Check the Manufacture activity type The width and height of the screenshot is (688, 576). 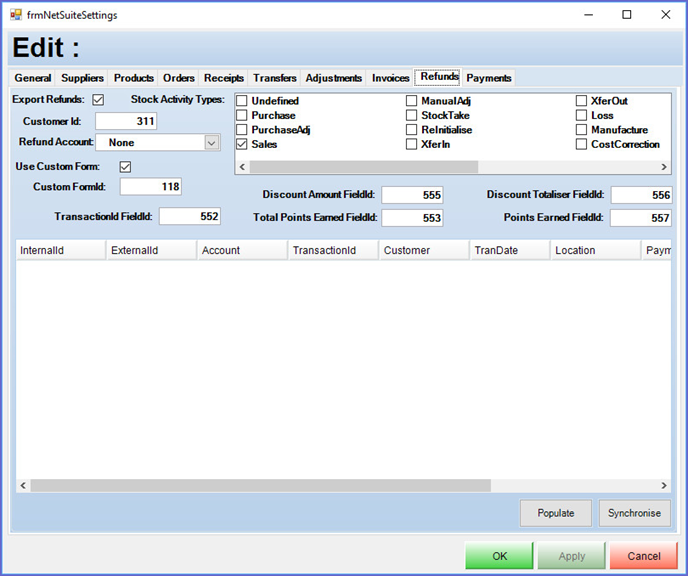pyautogui.click(x=582, y=130)
